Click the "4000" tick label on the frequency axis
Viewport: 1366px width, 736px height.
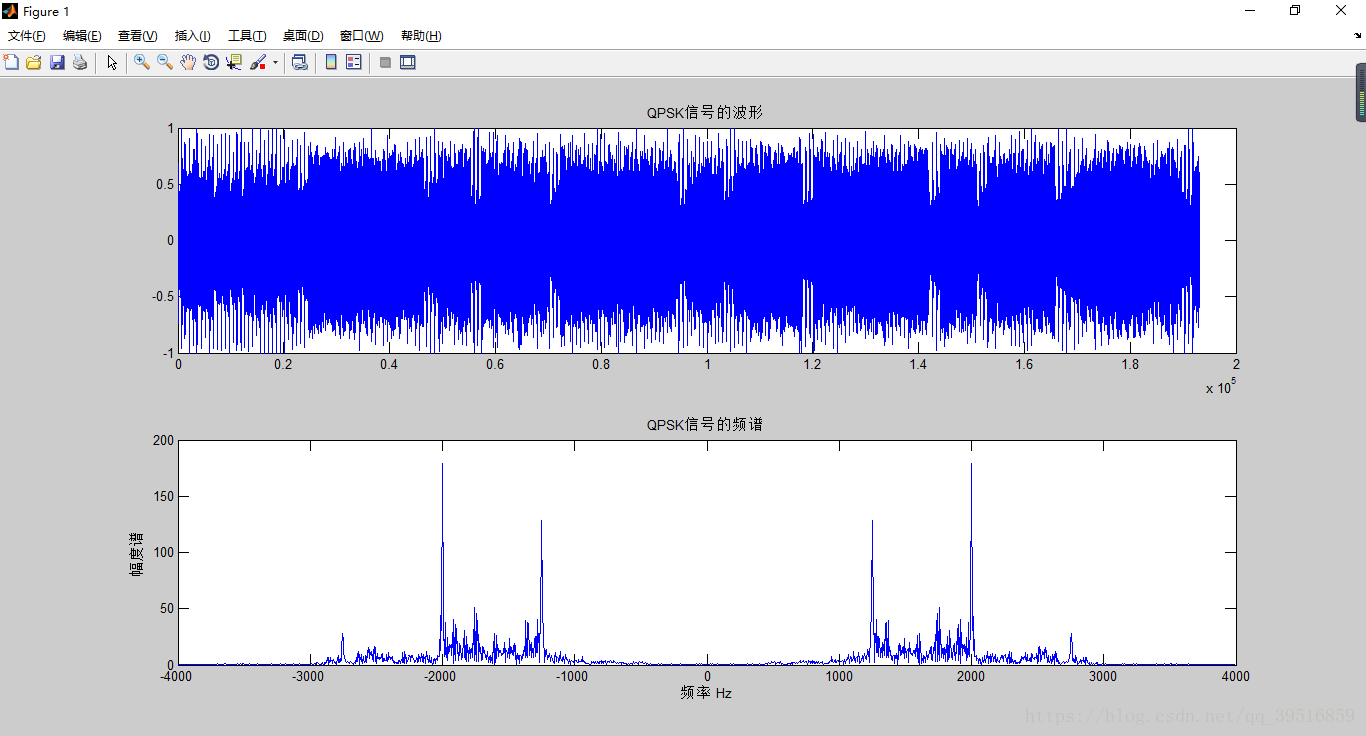1235,677
